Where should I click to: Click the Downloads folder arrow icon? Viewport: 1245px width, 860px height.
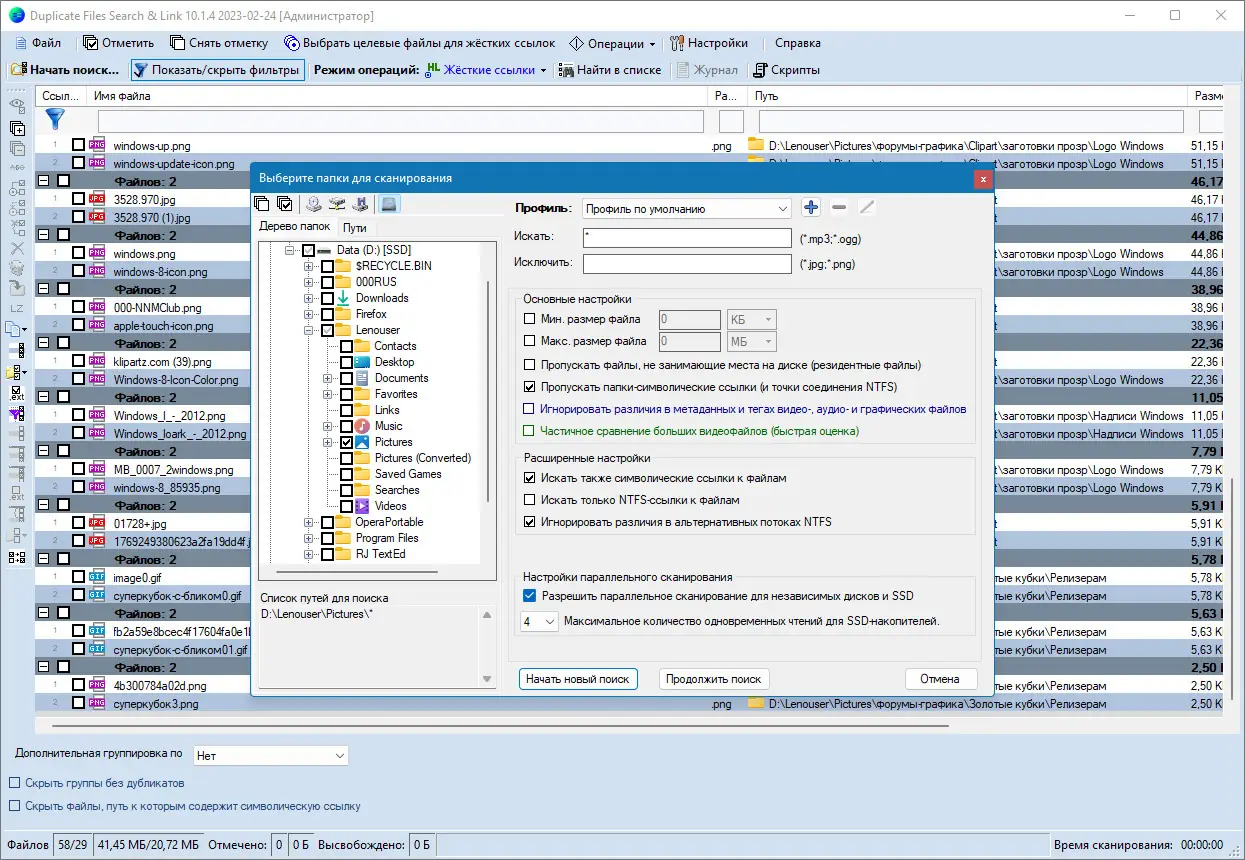point(344,298)
